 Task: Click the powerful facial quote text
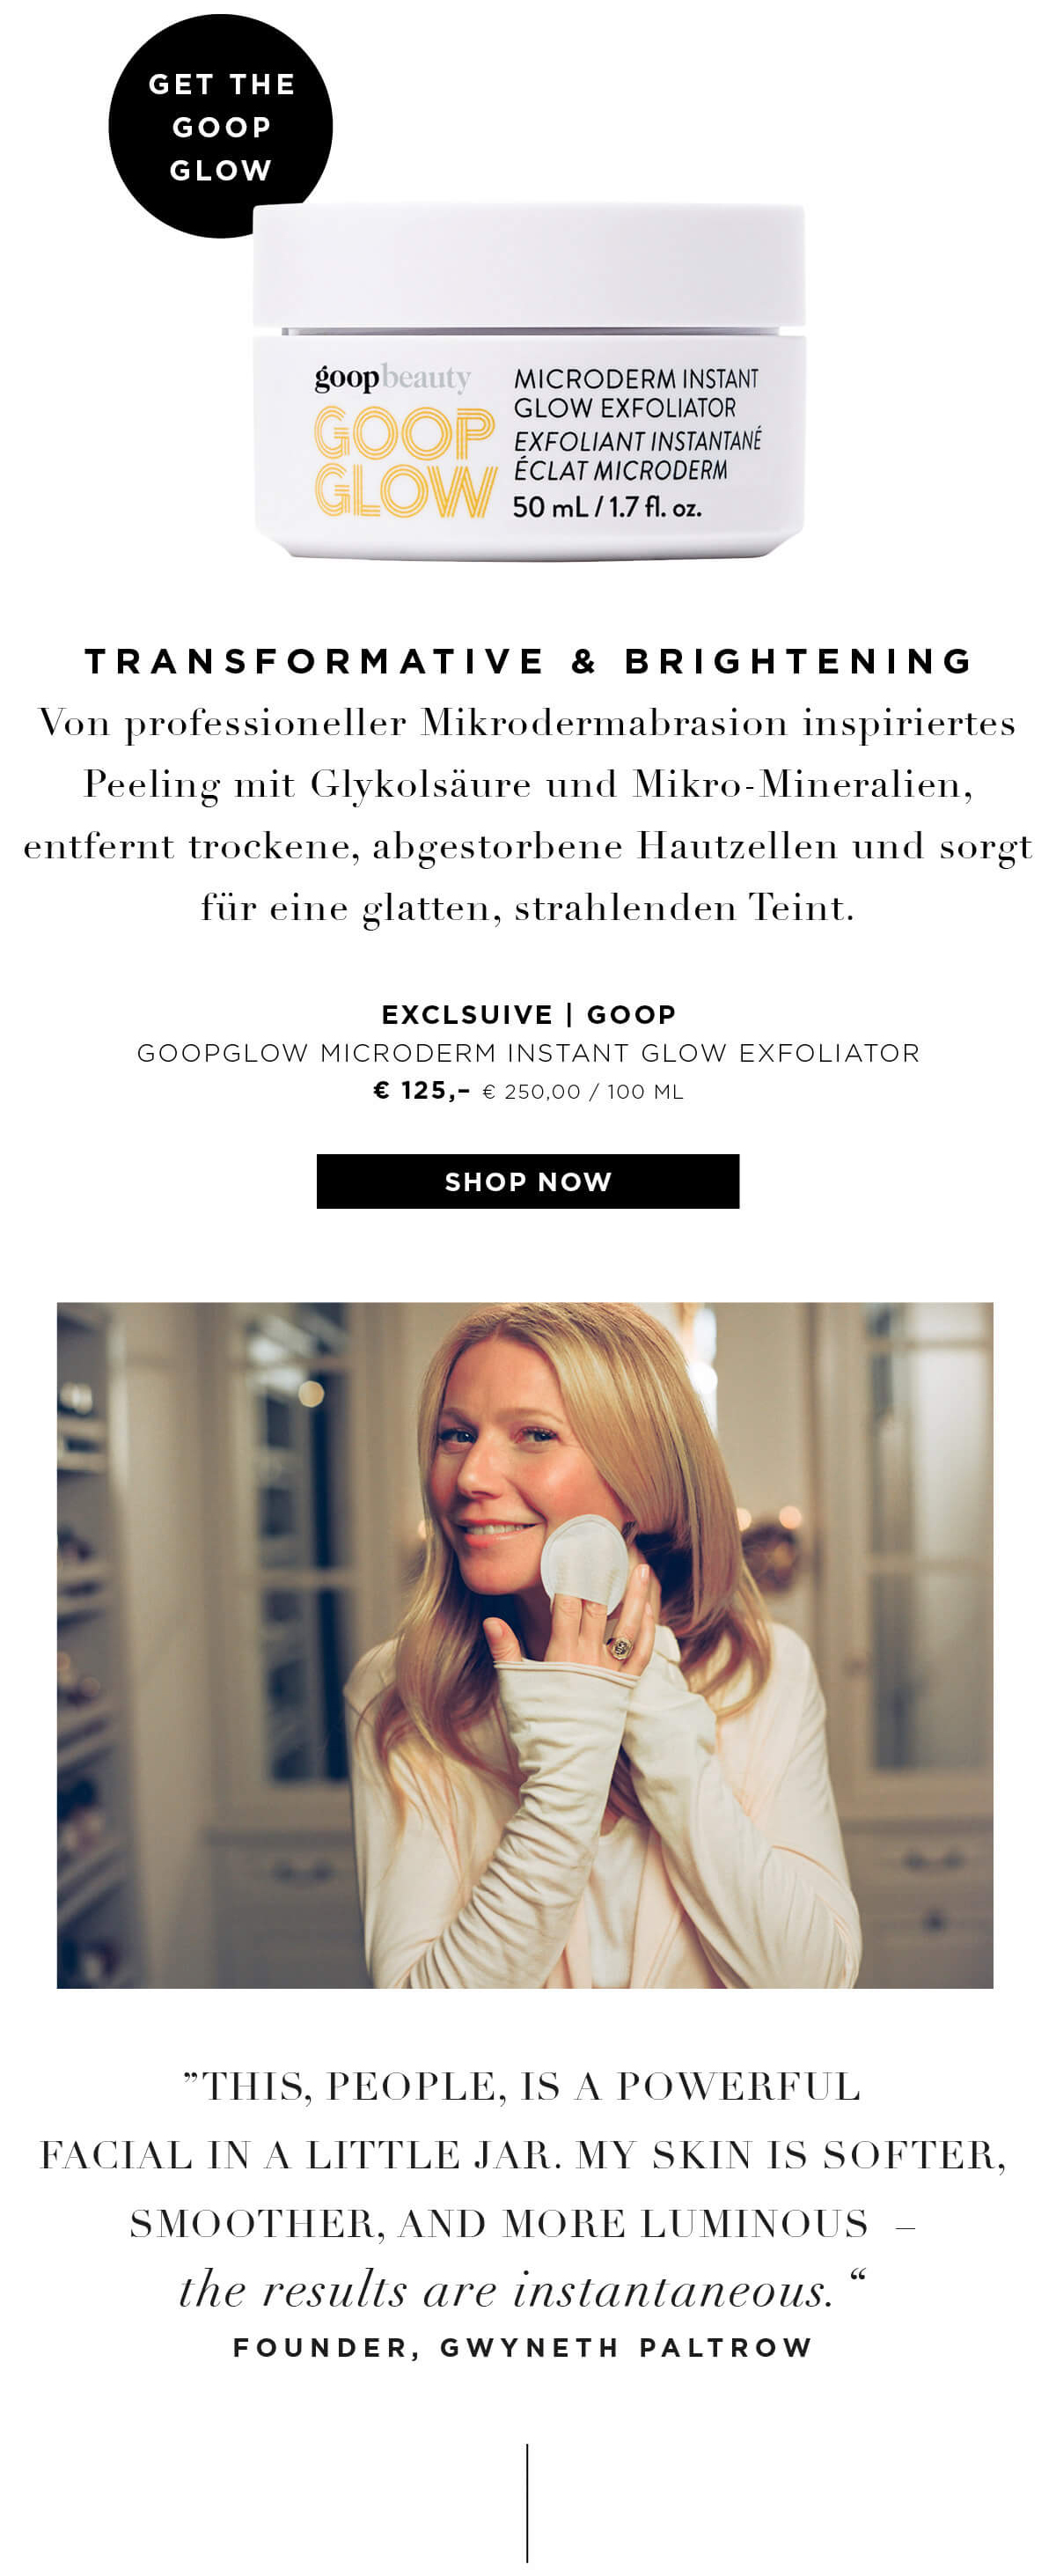pos(522,2154)
